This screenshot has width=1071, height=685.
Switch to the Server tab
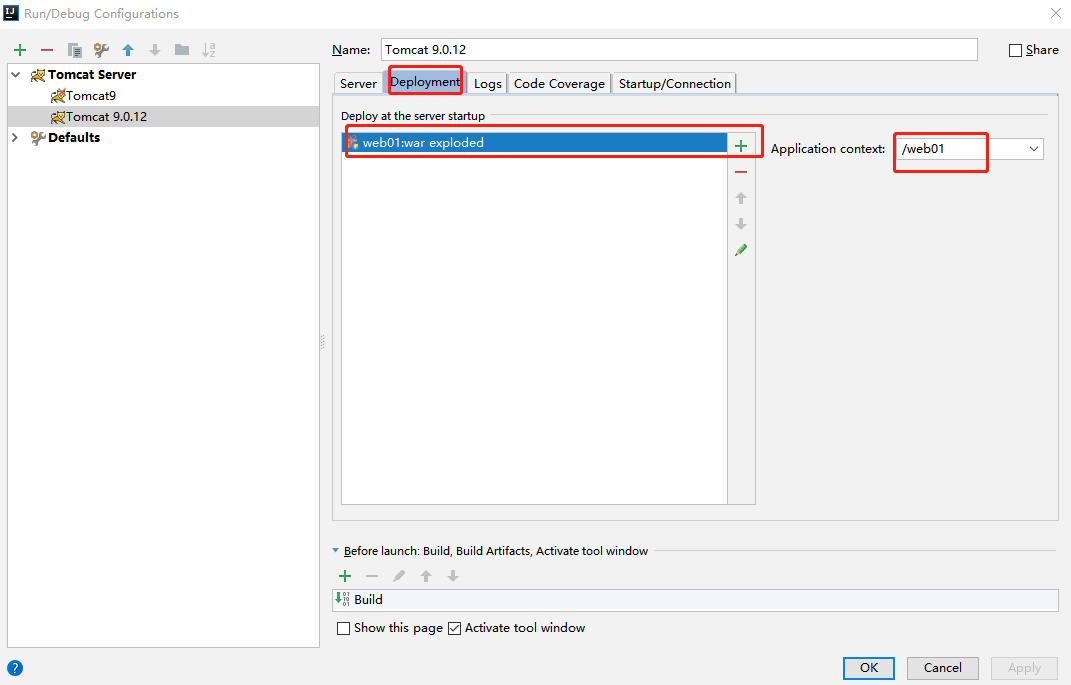click(358, 83)
